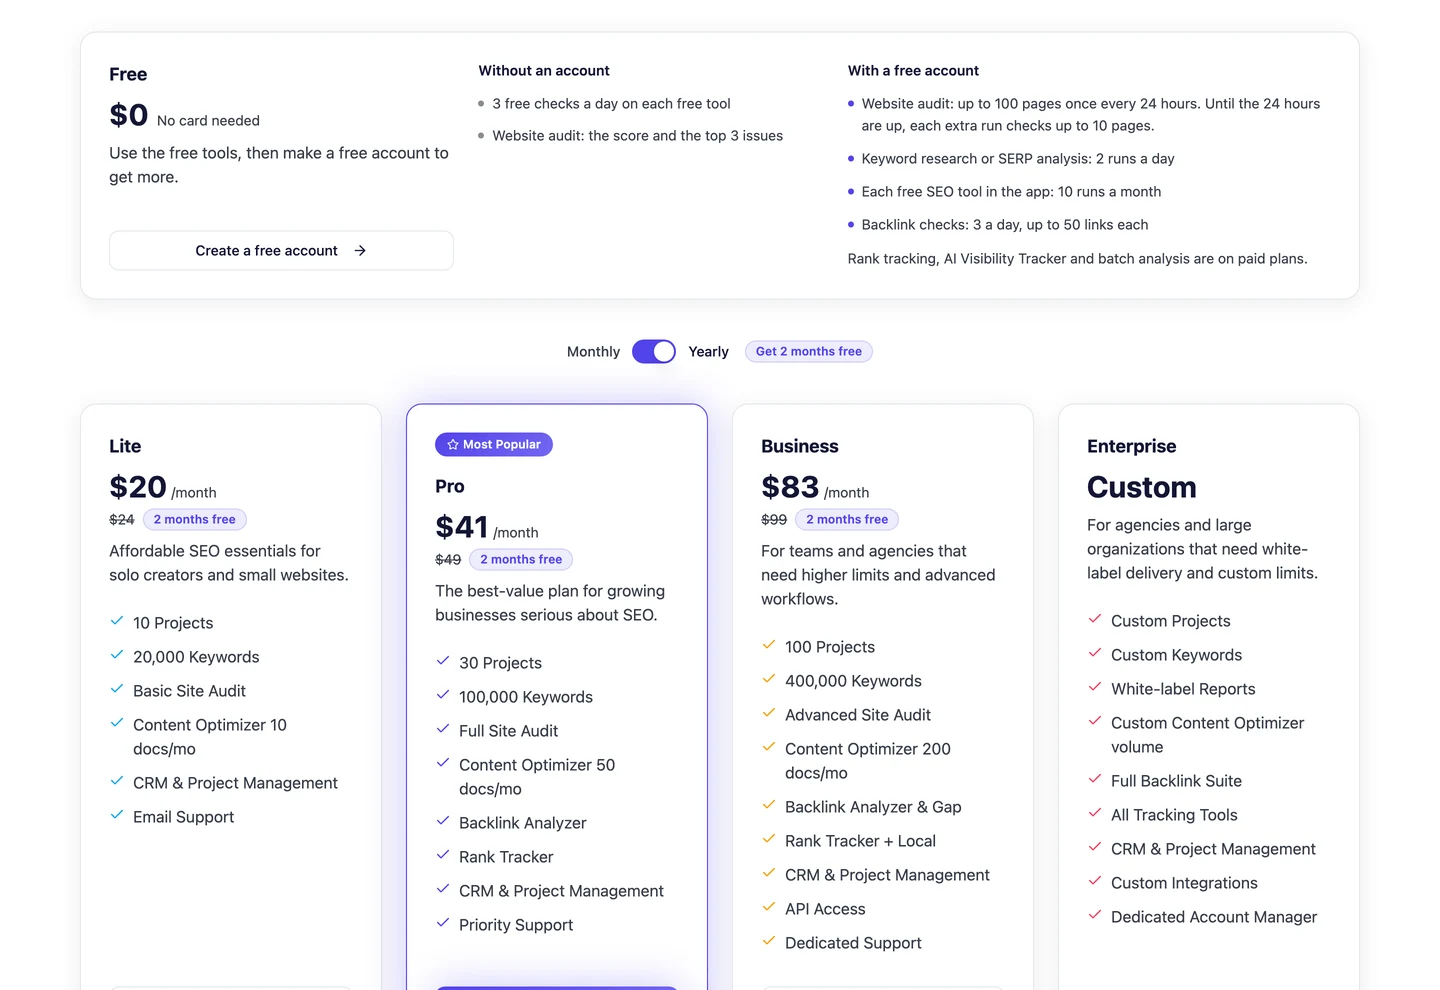1440x990 pixels.
Task: Click the checkmark beside API Access
Action: 769,908
